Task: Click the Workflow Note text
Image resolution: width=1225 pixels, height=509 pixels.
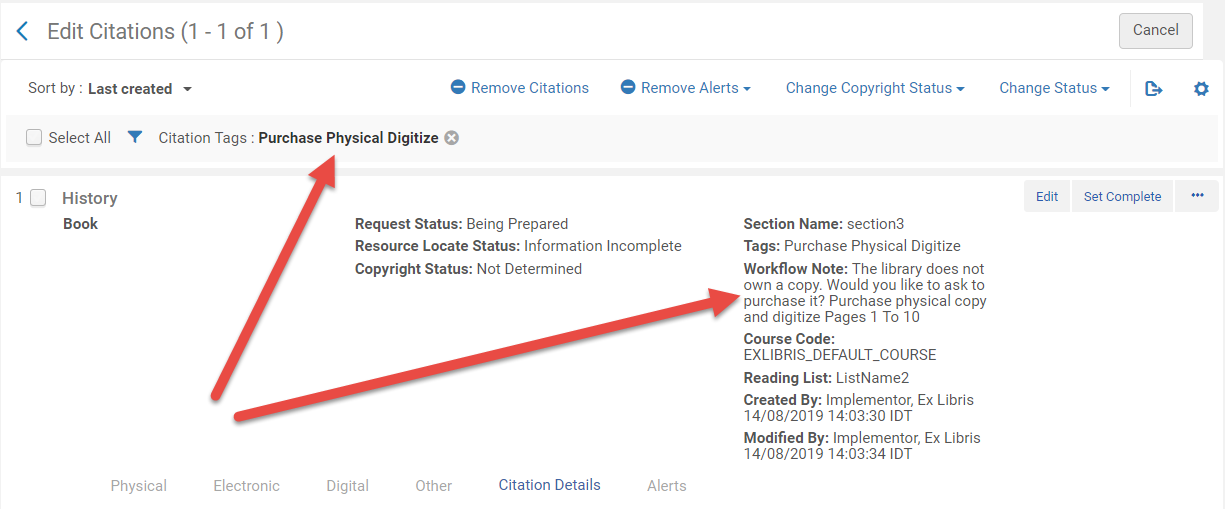Action: point(865,293)
